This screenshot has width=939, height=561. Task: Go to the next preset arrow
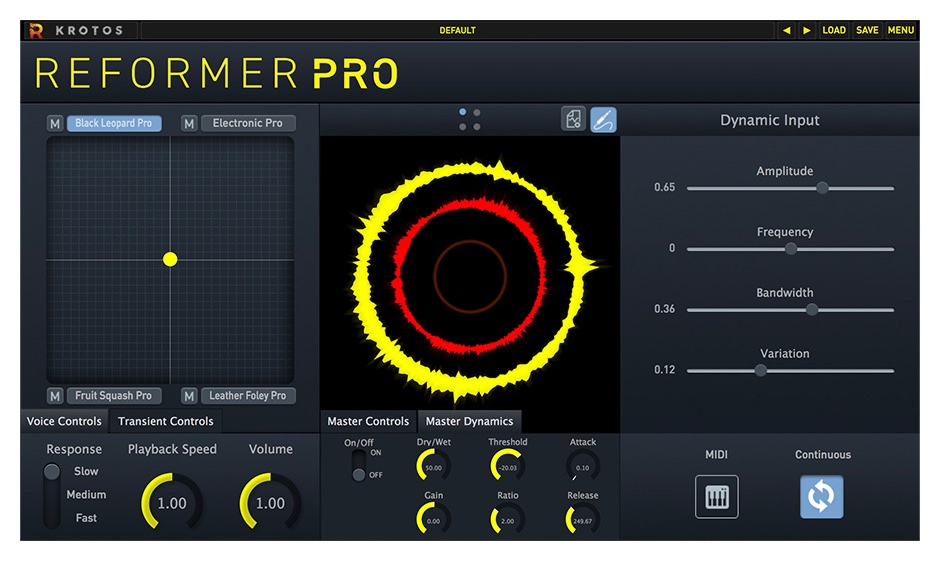coord(807,30)
